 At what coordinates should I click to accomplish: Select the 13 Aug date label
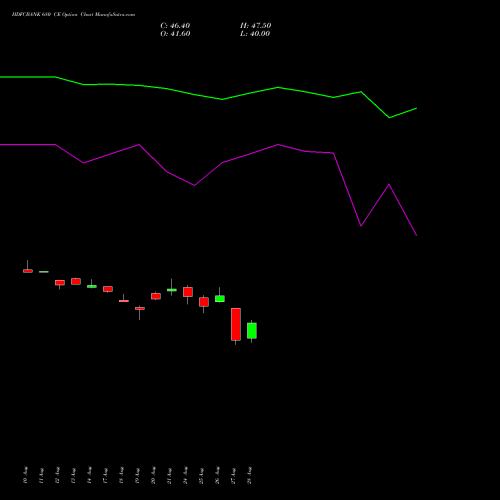coord(74,475)
